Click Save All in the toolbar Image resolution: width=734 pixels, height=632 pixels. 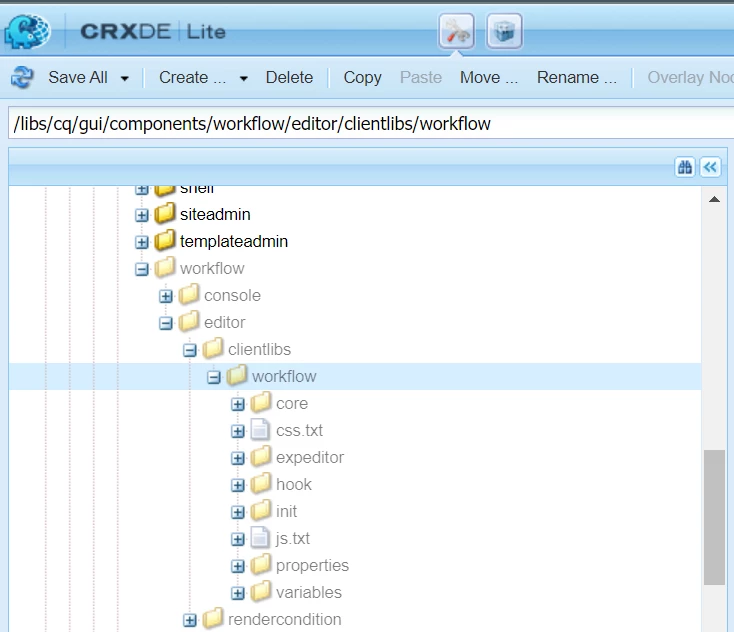point(78,77)
